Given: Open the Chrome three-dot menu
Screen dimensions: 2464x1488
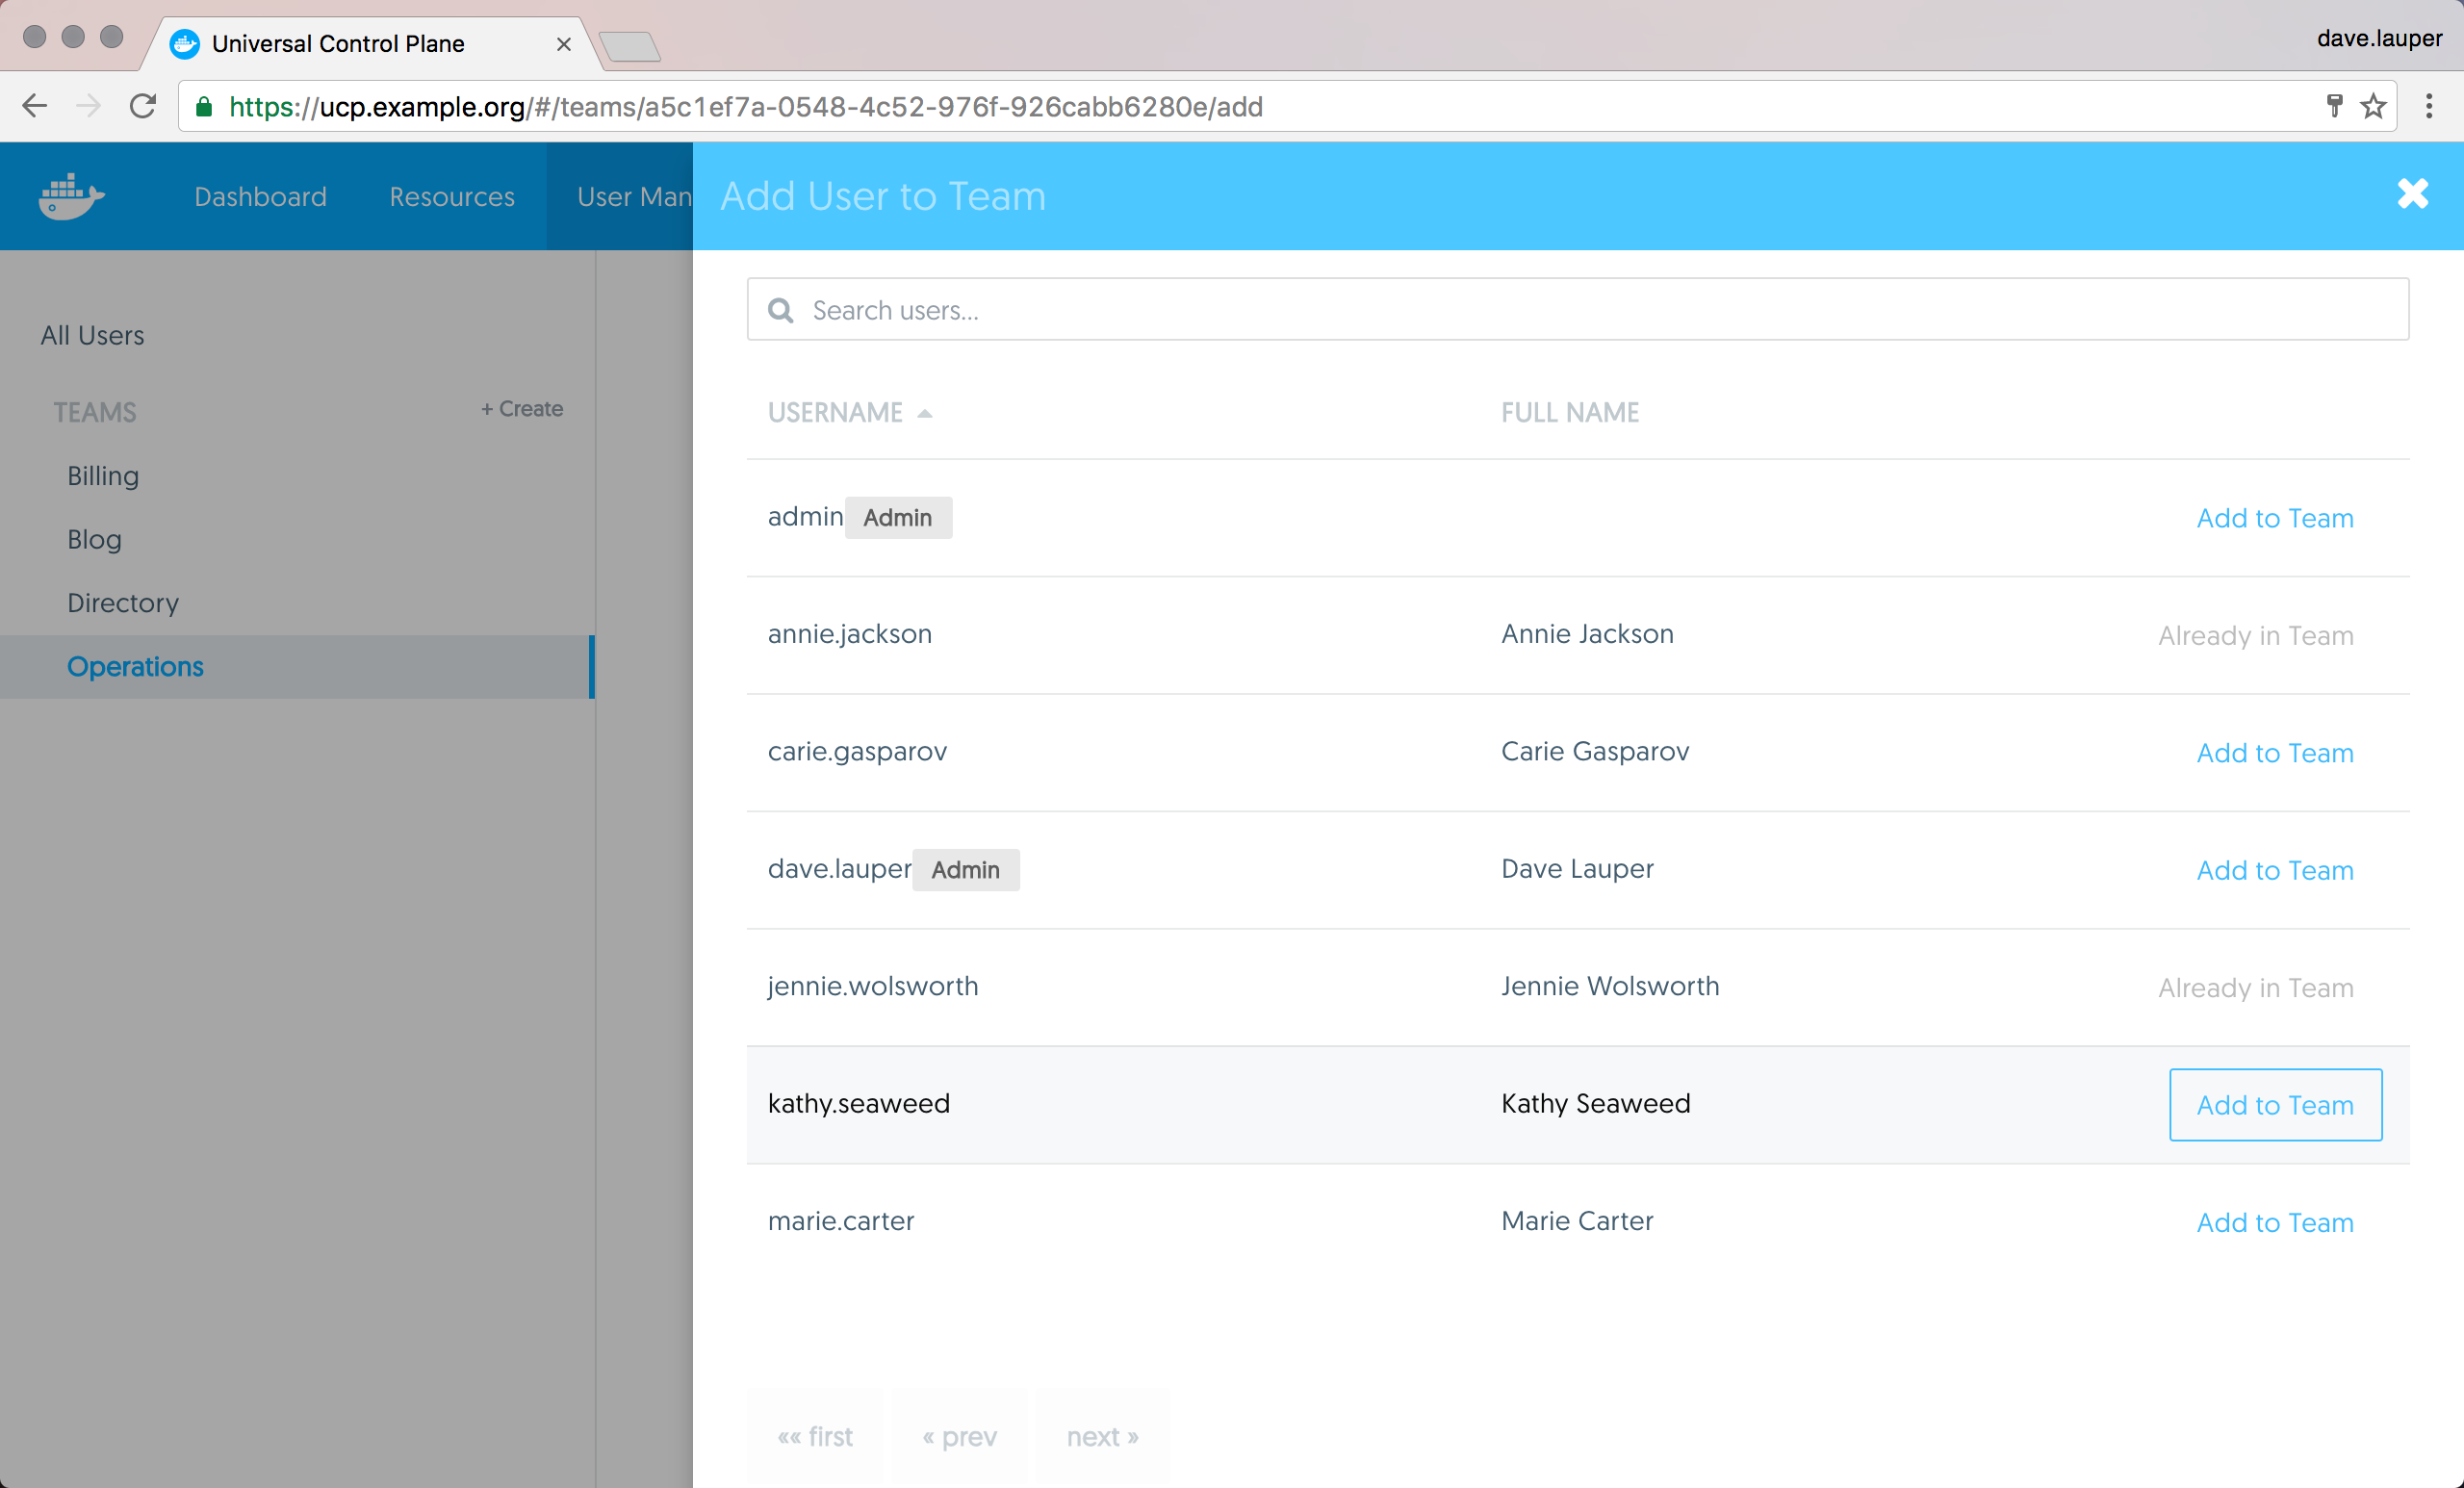Looking at the screenshot, I should click(x=2428, y=106).
